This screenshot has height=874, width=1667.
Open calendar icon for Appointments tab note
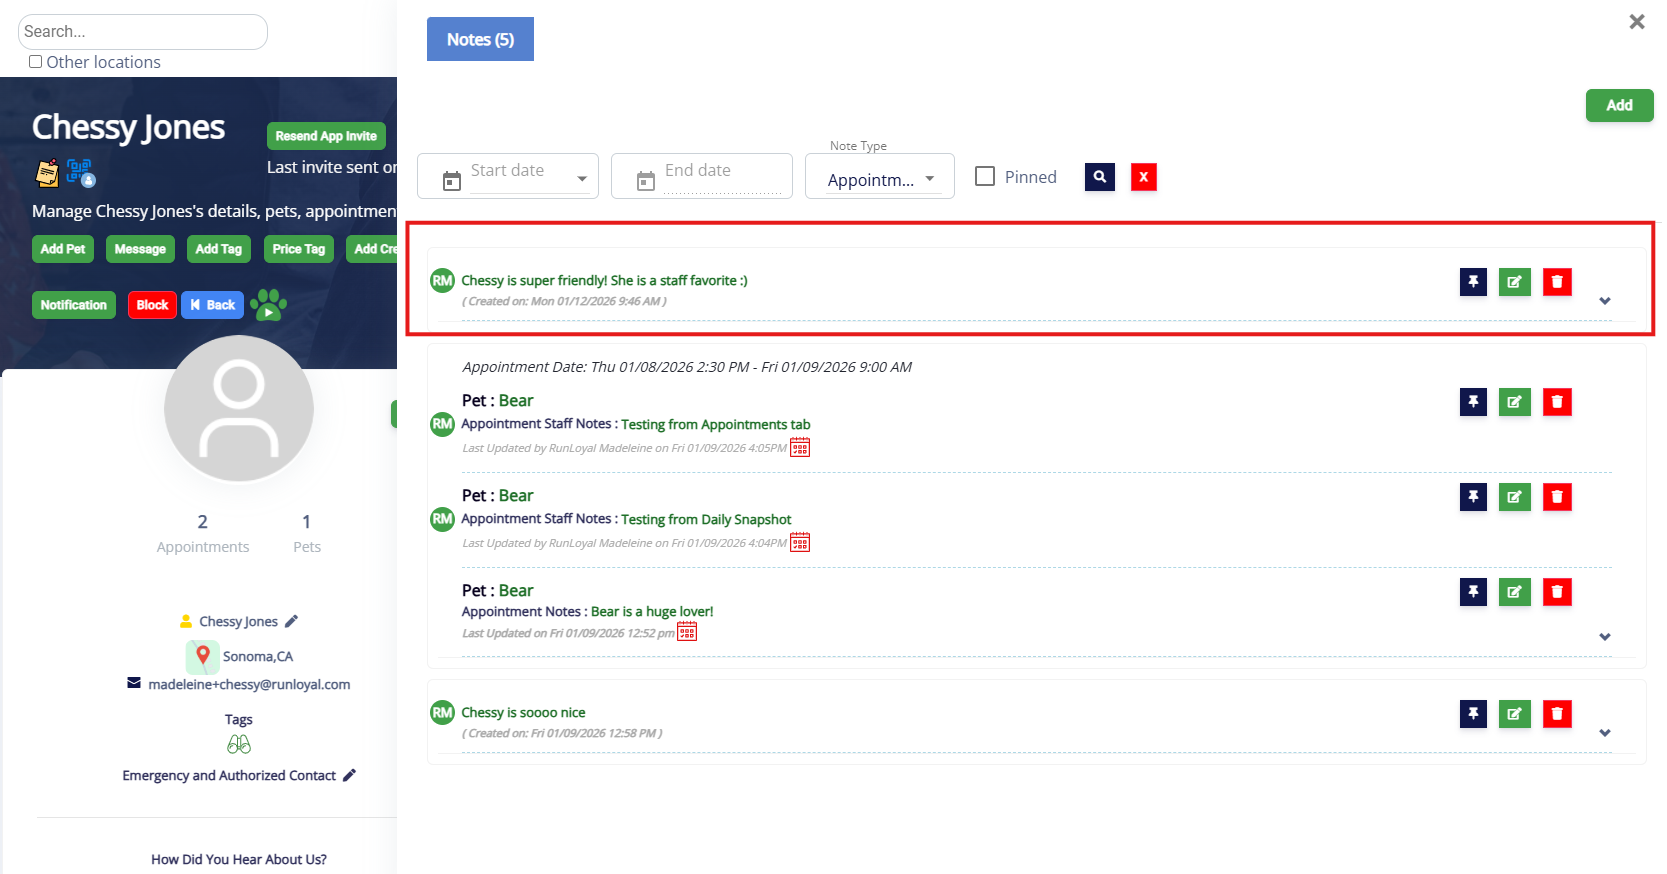[800, 447]
